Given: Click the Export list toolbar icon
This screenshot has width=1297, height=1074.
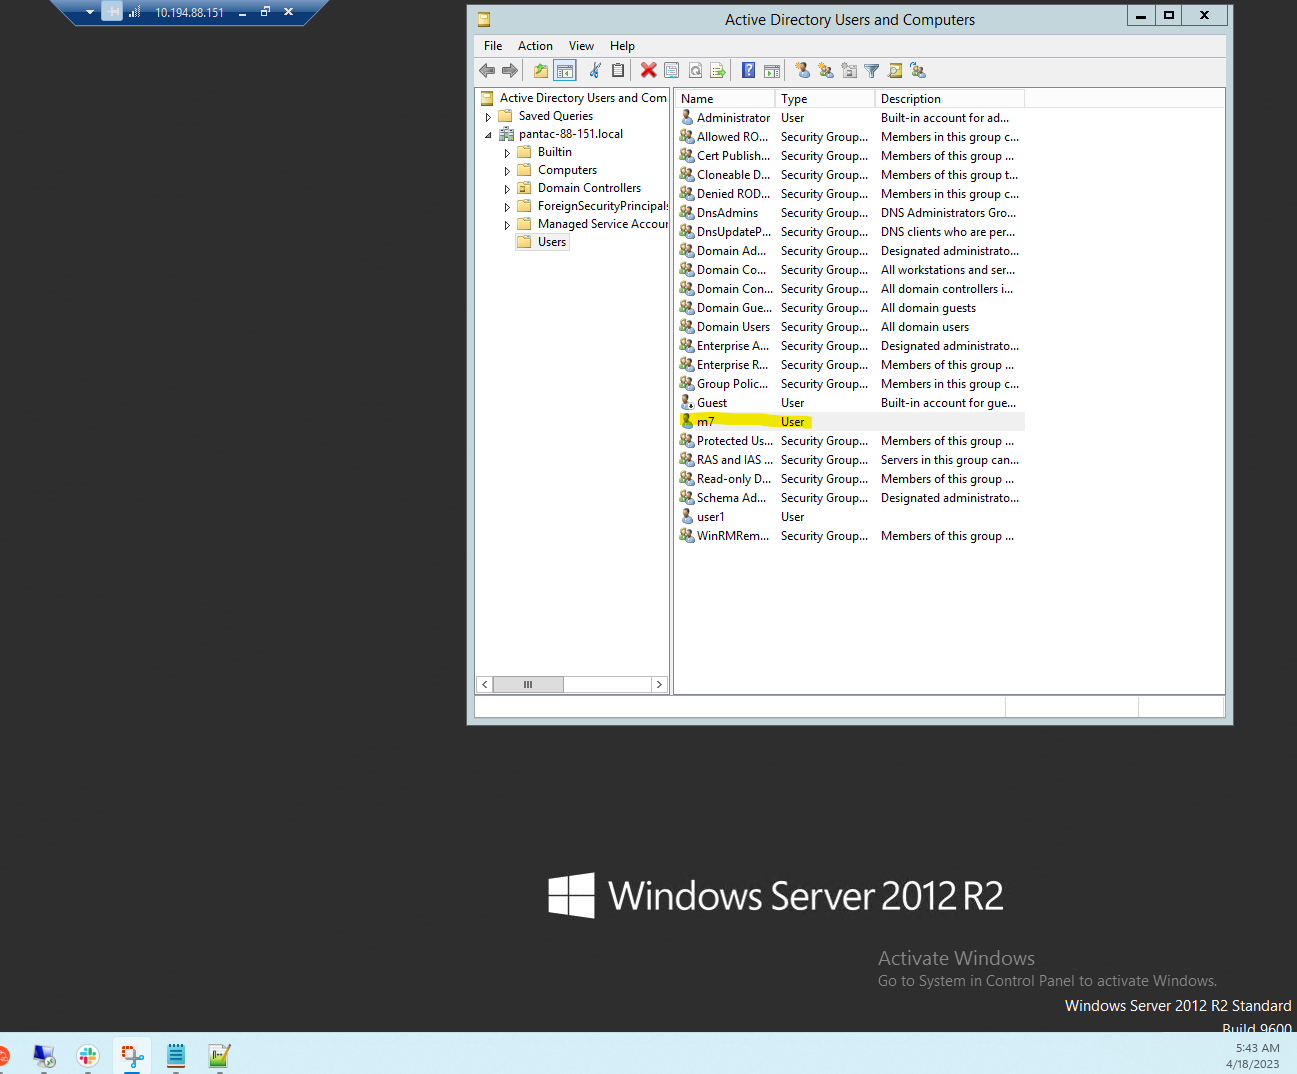Looking at the screenshot, I should pos(718,70).
